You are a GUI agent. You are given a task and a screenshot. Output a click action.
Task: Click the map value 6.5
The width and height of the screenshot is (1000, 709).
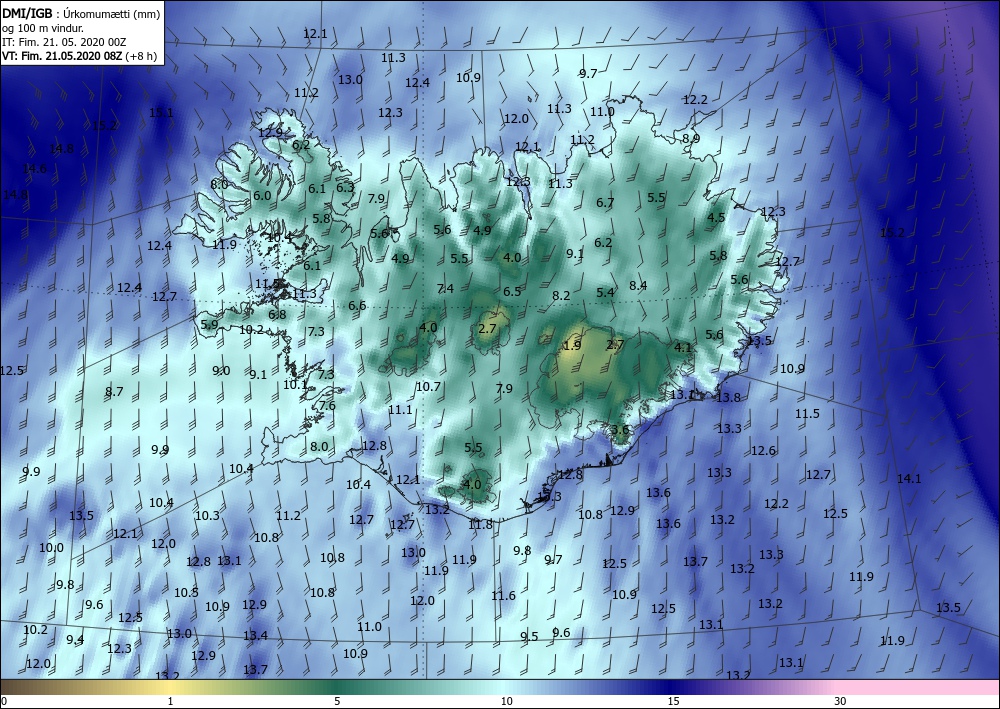point(512,292)
